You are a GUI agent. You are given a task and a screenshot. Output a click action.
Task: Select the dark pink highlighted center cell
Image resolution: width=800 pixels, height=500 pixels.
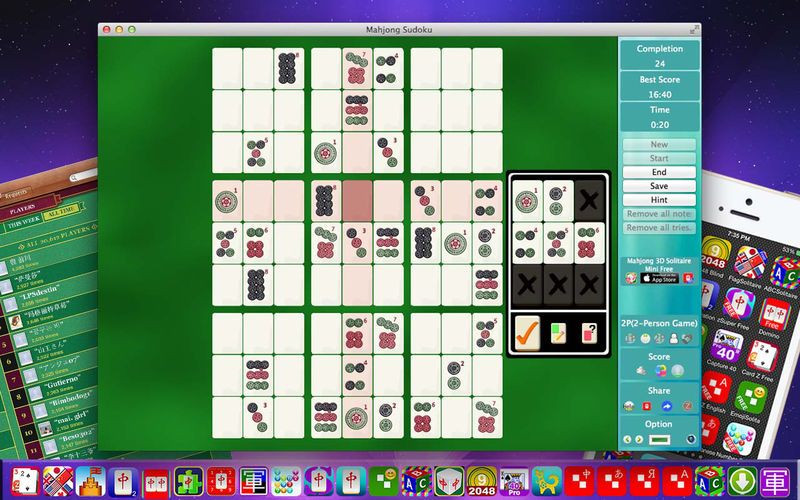click(x=357, y=201)
